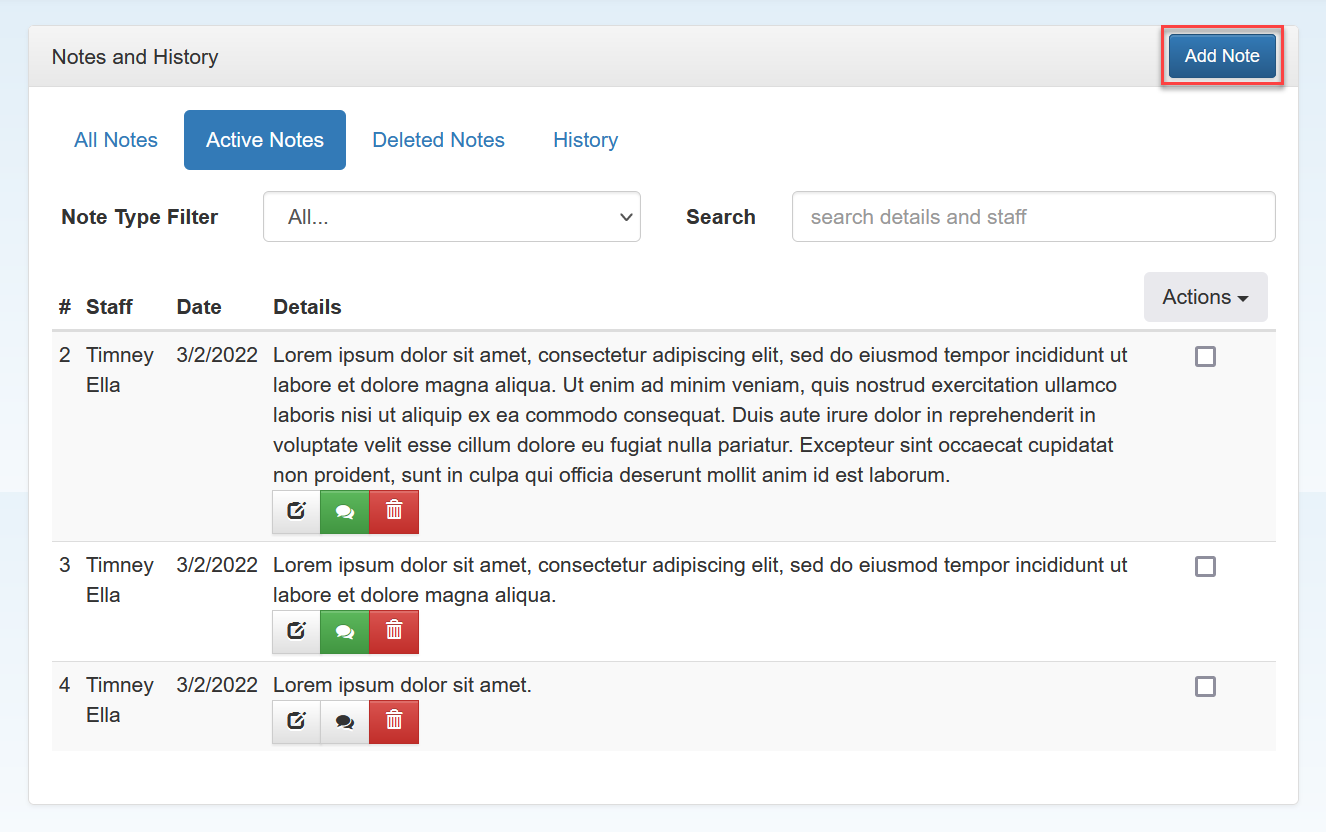
Task: Open comments on note 2
Action: point(345,512)
